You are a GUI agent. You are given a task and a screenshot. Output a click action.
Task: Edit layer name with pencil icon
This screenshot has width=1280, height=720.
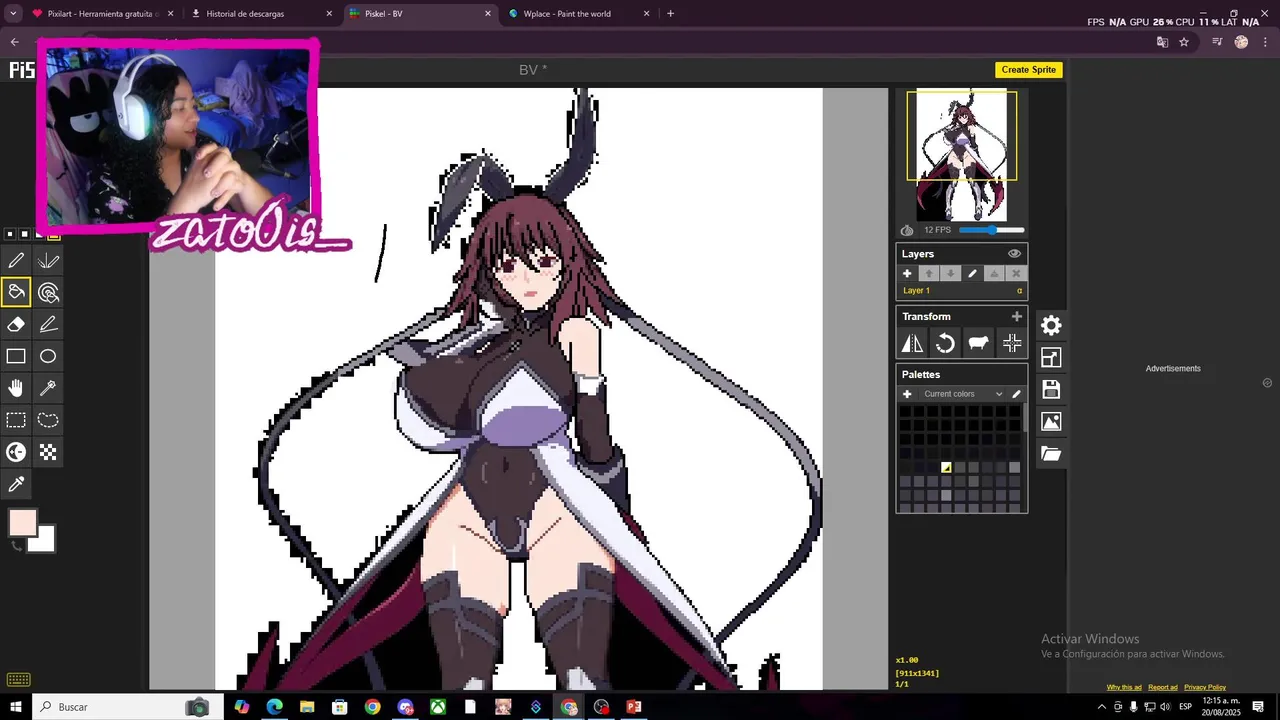point(972,273)
